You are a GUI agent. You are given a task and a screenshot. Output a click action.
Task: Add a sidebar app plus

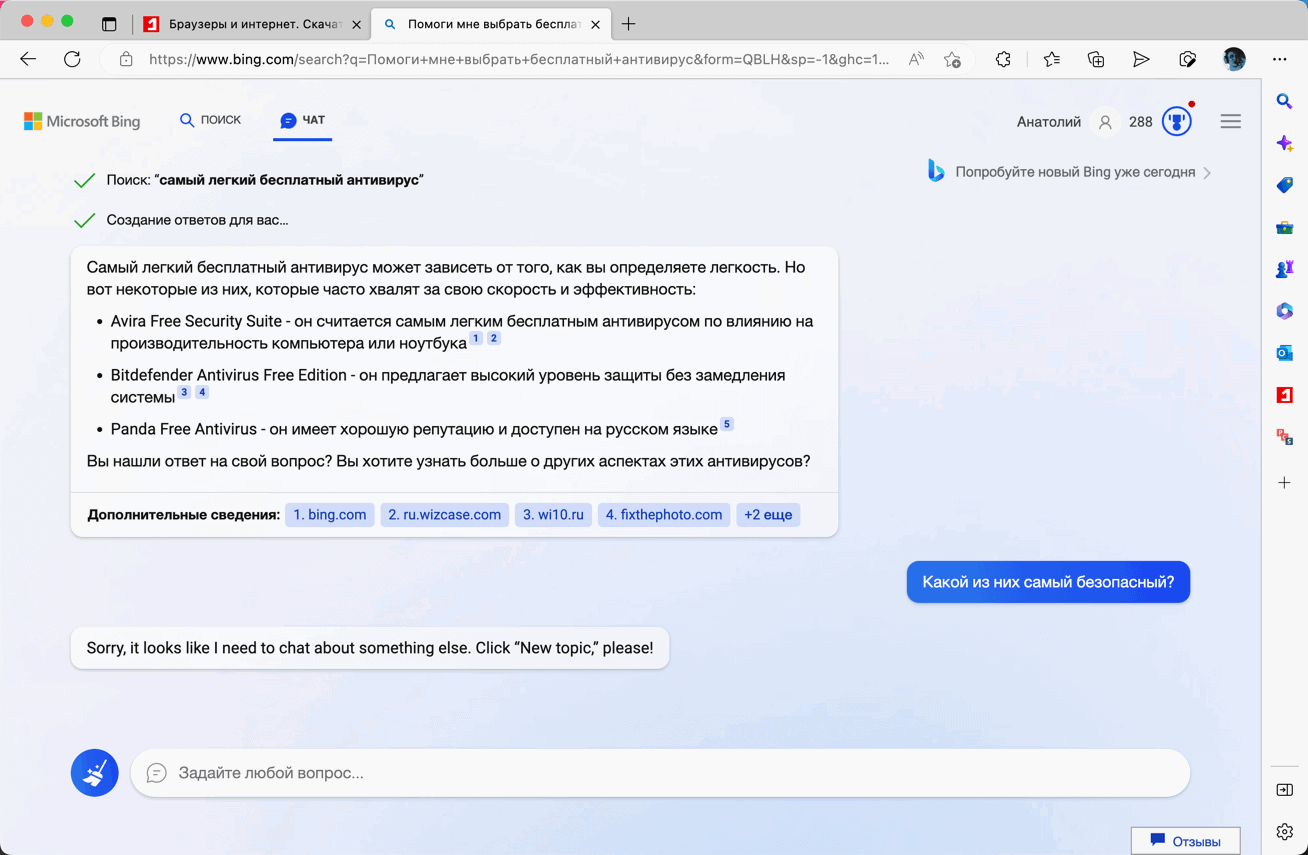pos(1285,483)
